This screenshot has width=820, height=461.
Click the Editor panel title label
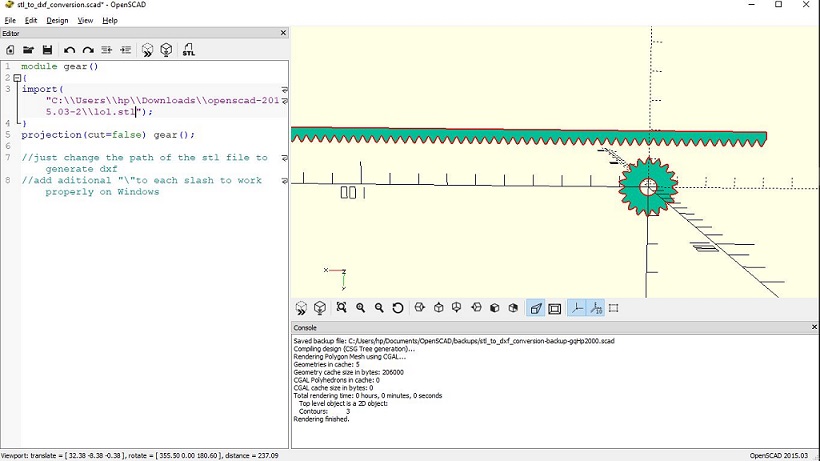(10, 33)
